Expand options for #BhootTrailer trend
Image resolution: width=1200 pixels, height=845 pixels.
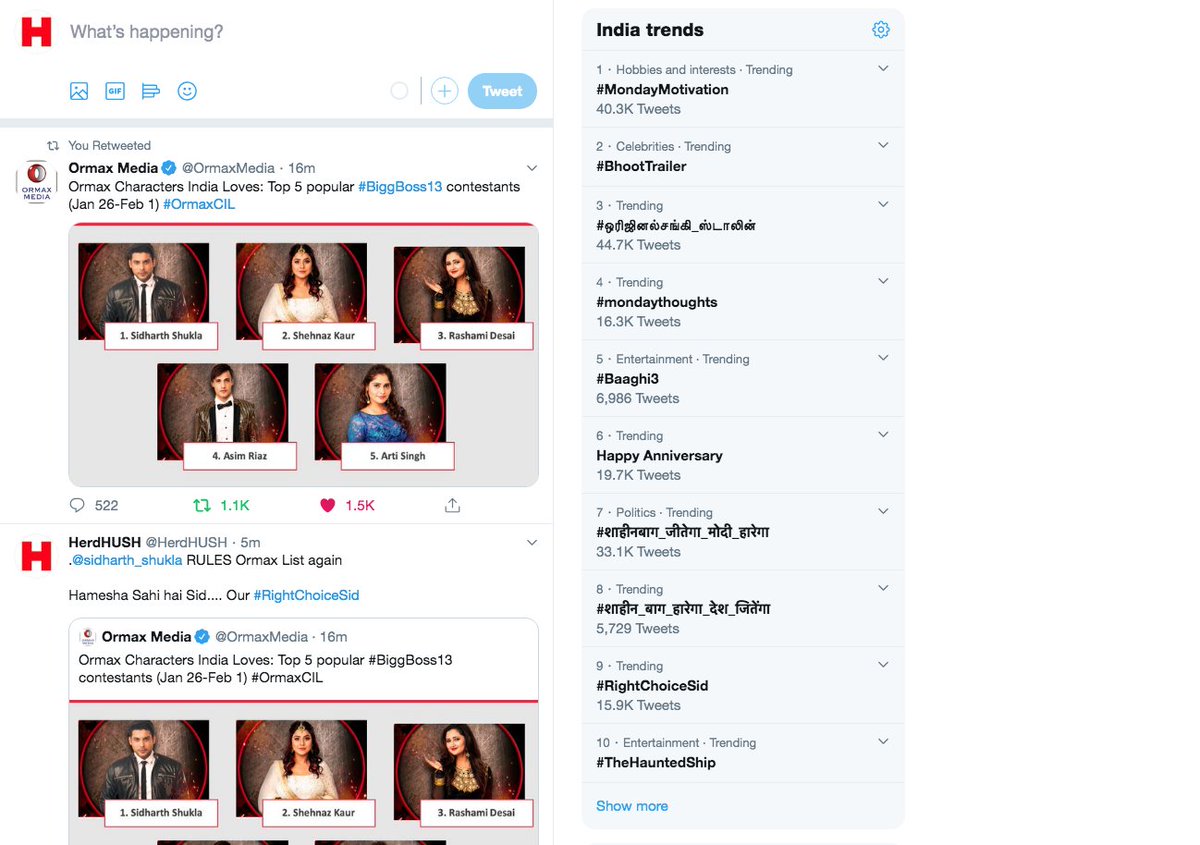tap(883, 145)
